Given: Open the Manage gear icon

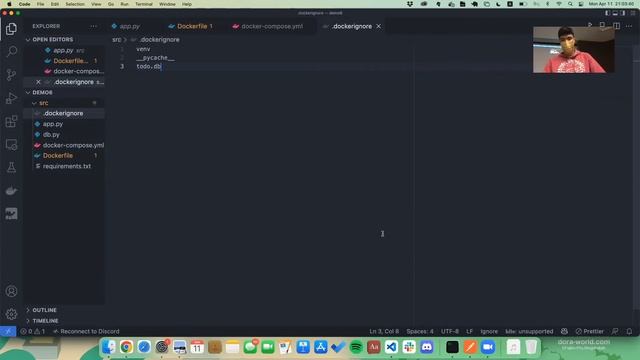Looking at the screenshot, I should [x=11, y=314].
